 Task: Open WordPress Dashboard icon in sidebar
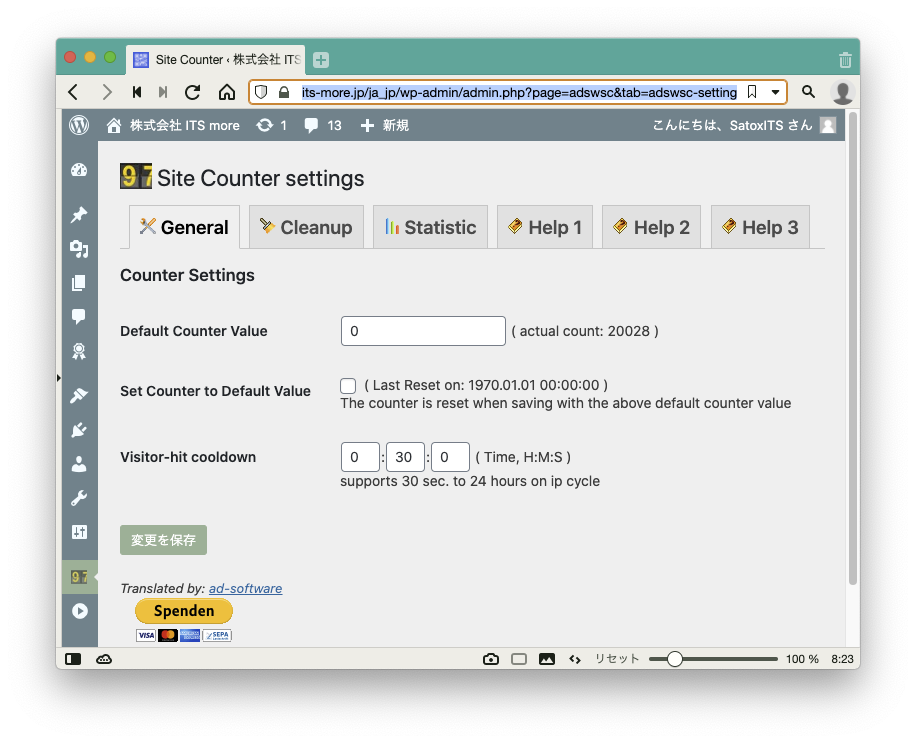(x=79, y=170)
